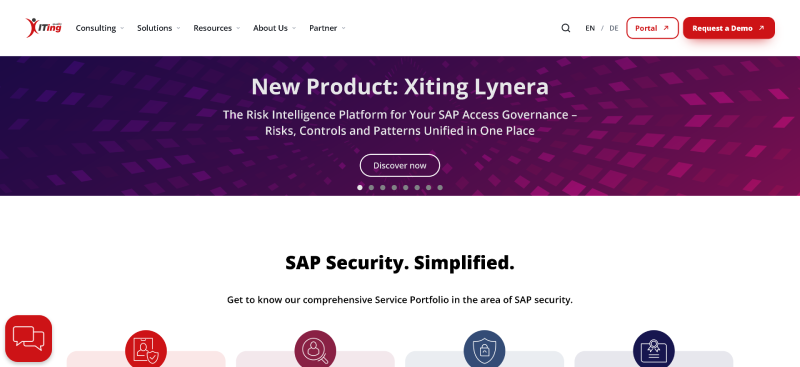Expand the Partner dropdown menu

pos(327,28)
